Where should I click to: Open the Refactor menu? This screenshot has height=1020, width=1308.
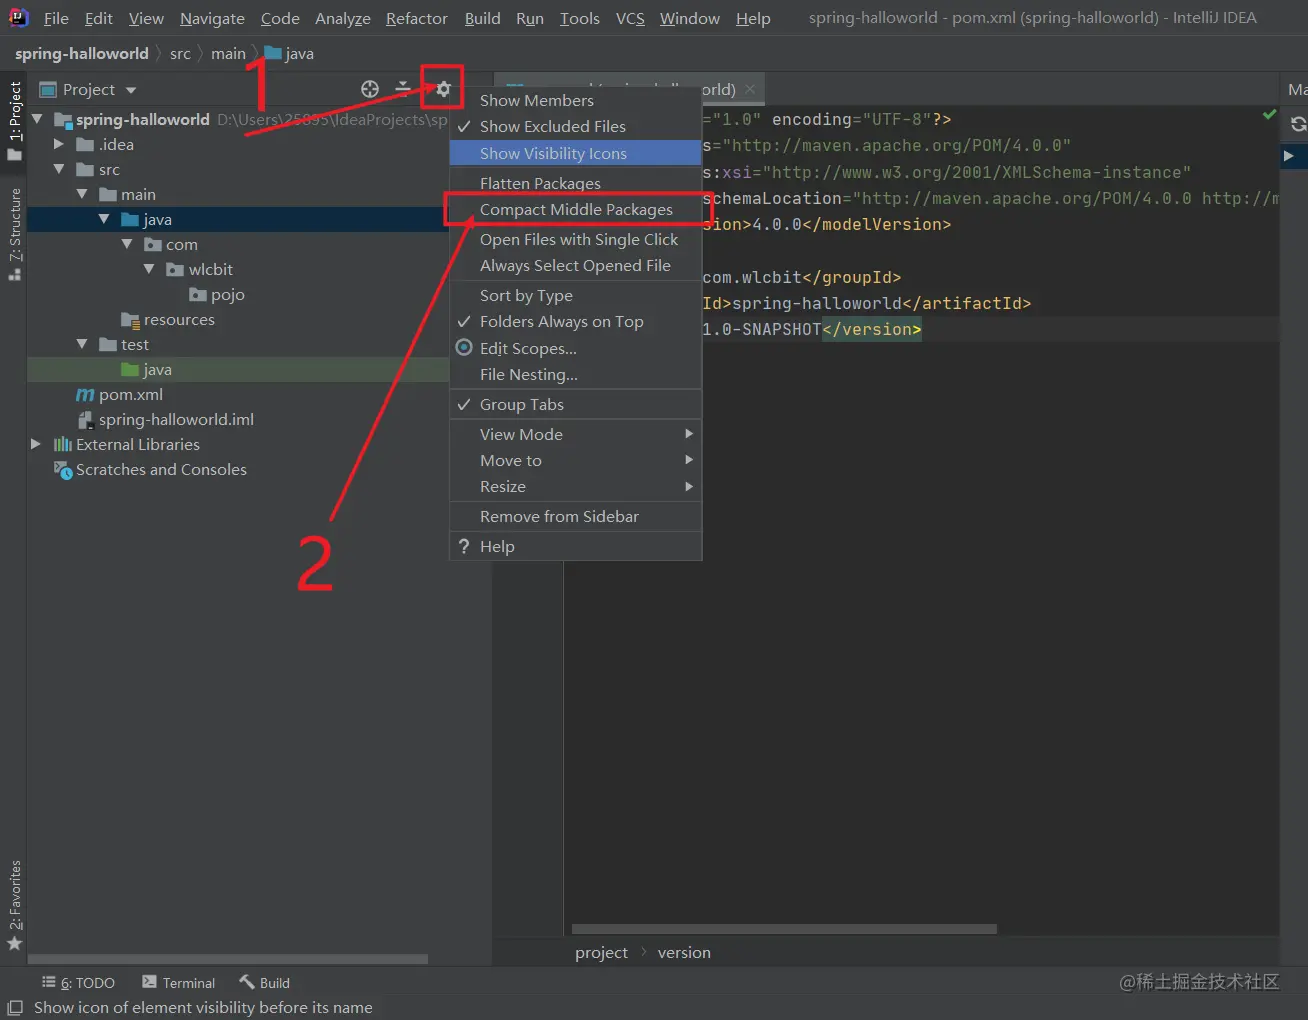(416, 18)
